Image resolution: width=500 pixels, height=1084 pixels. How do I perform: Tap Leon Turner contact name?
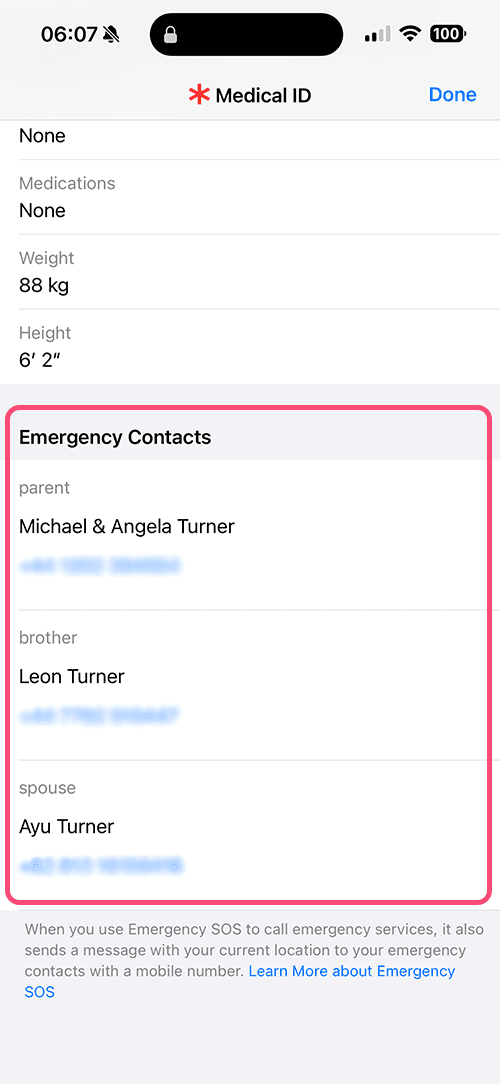[72, 676]
